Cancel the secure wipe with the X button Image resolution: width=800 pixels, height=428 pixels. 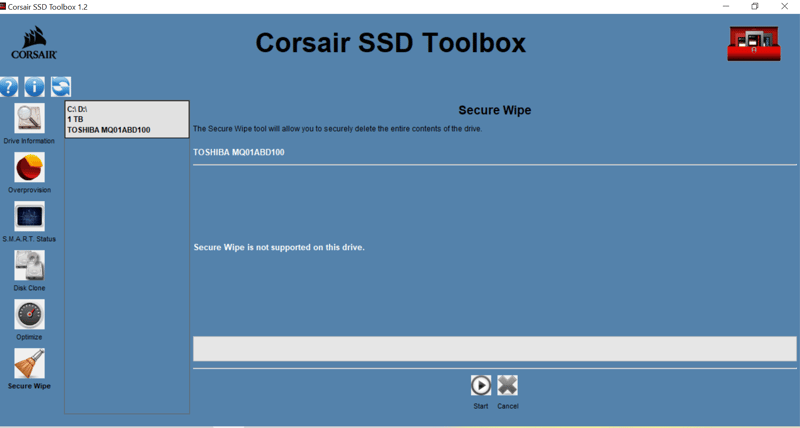pyautogui.click(x=508, y=386)
